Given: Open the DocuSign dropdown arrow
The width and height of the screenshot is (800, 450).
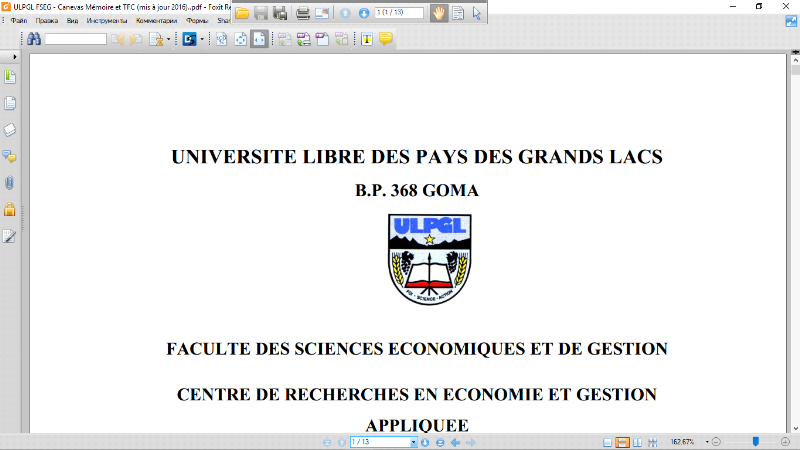Looking at the screenshot, I should (x=202, y=39).
